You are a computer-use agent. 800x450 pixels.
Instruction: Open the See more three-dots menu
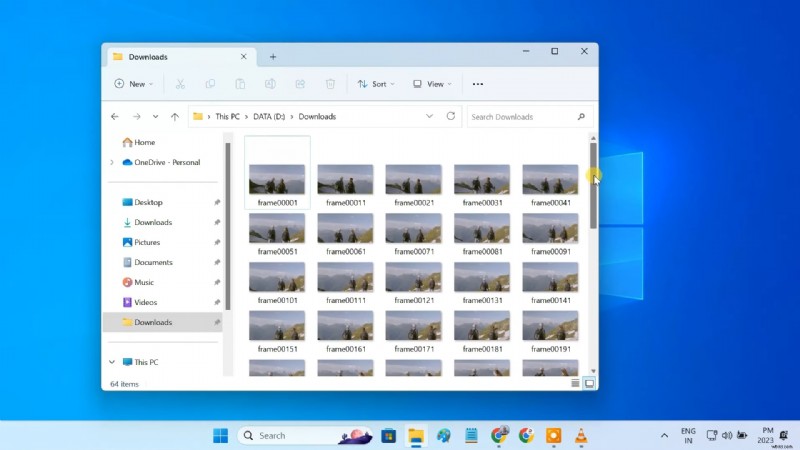point(478,84)
